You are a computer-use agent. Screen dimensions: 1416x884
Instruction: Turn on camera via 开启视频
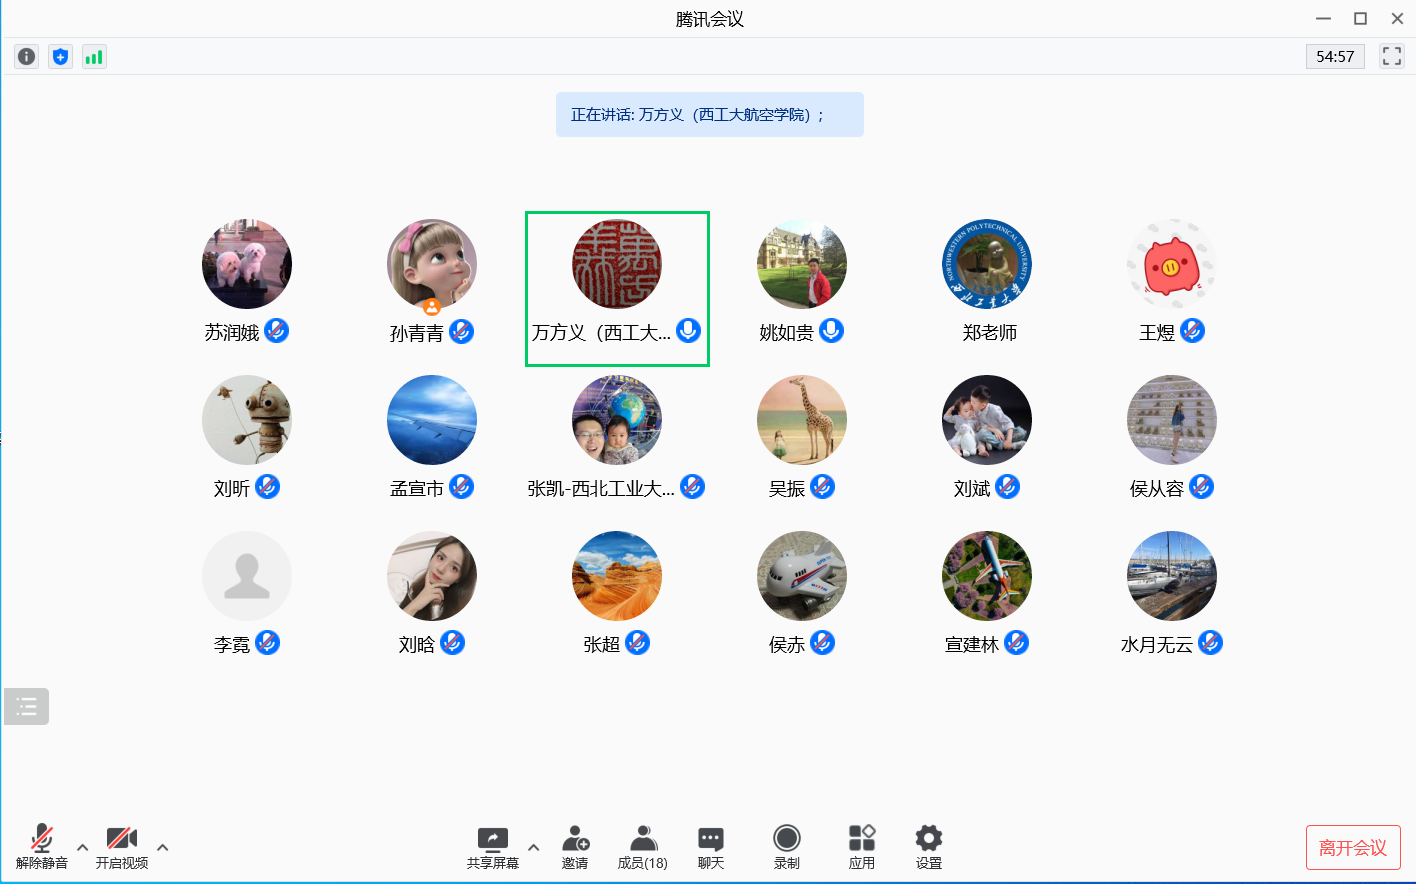click(x=122, y=846)
